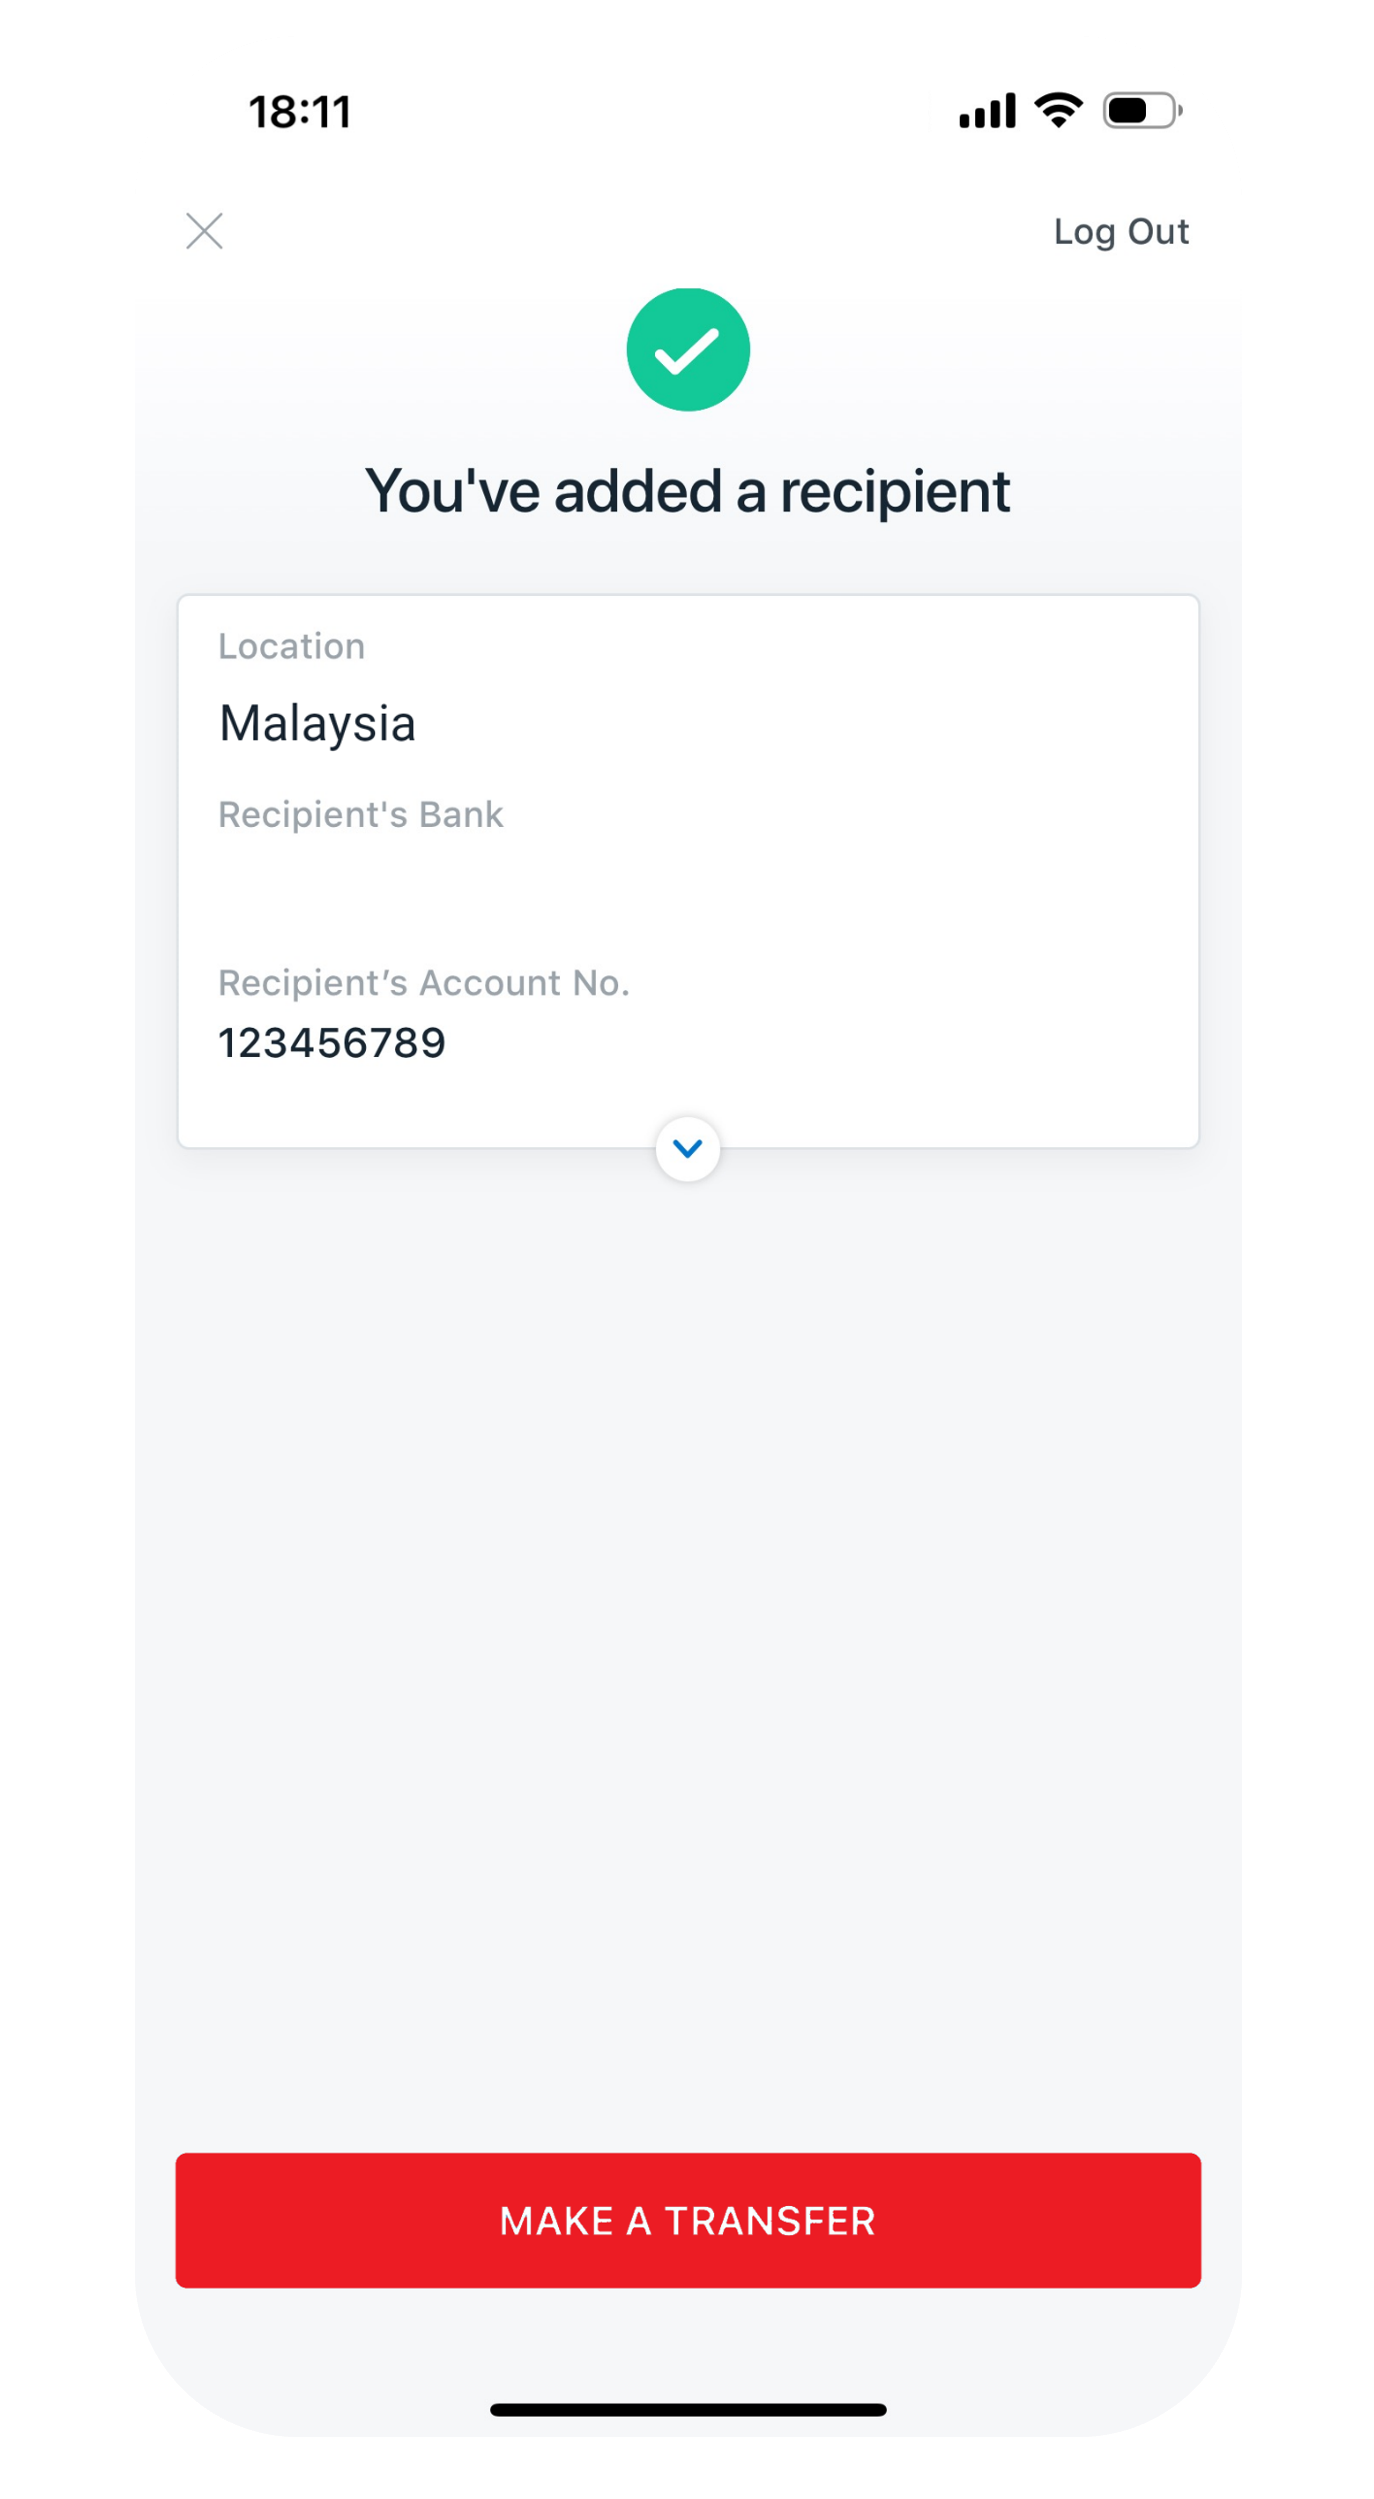Tap the Wi-Fi status icon
The image size is (1374, 2499).
pos(1058,110)
